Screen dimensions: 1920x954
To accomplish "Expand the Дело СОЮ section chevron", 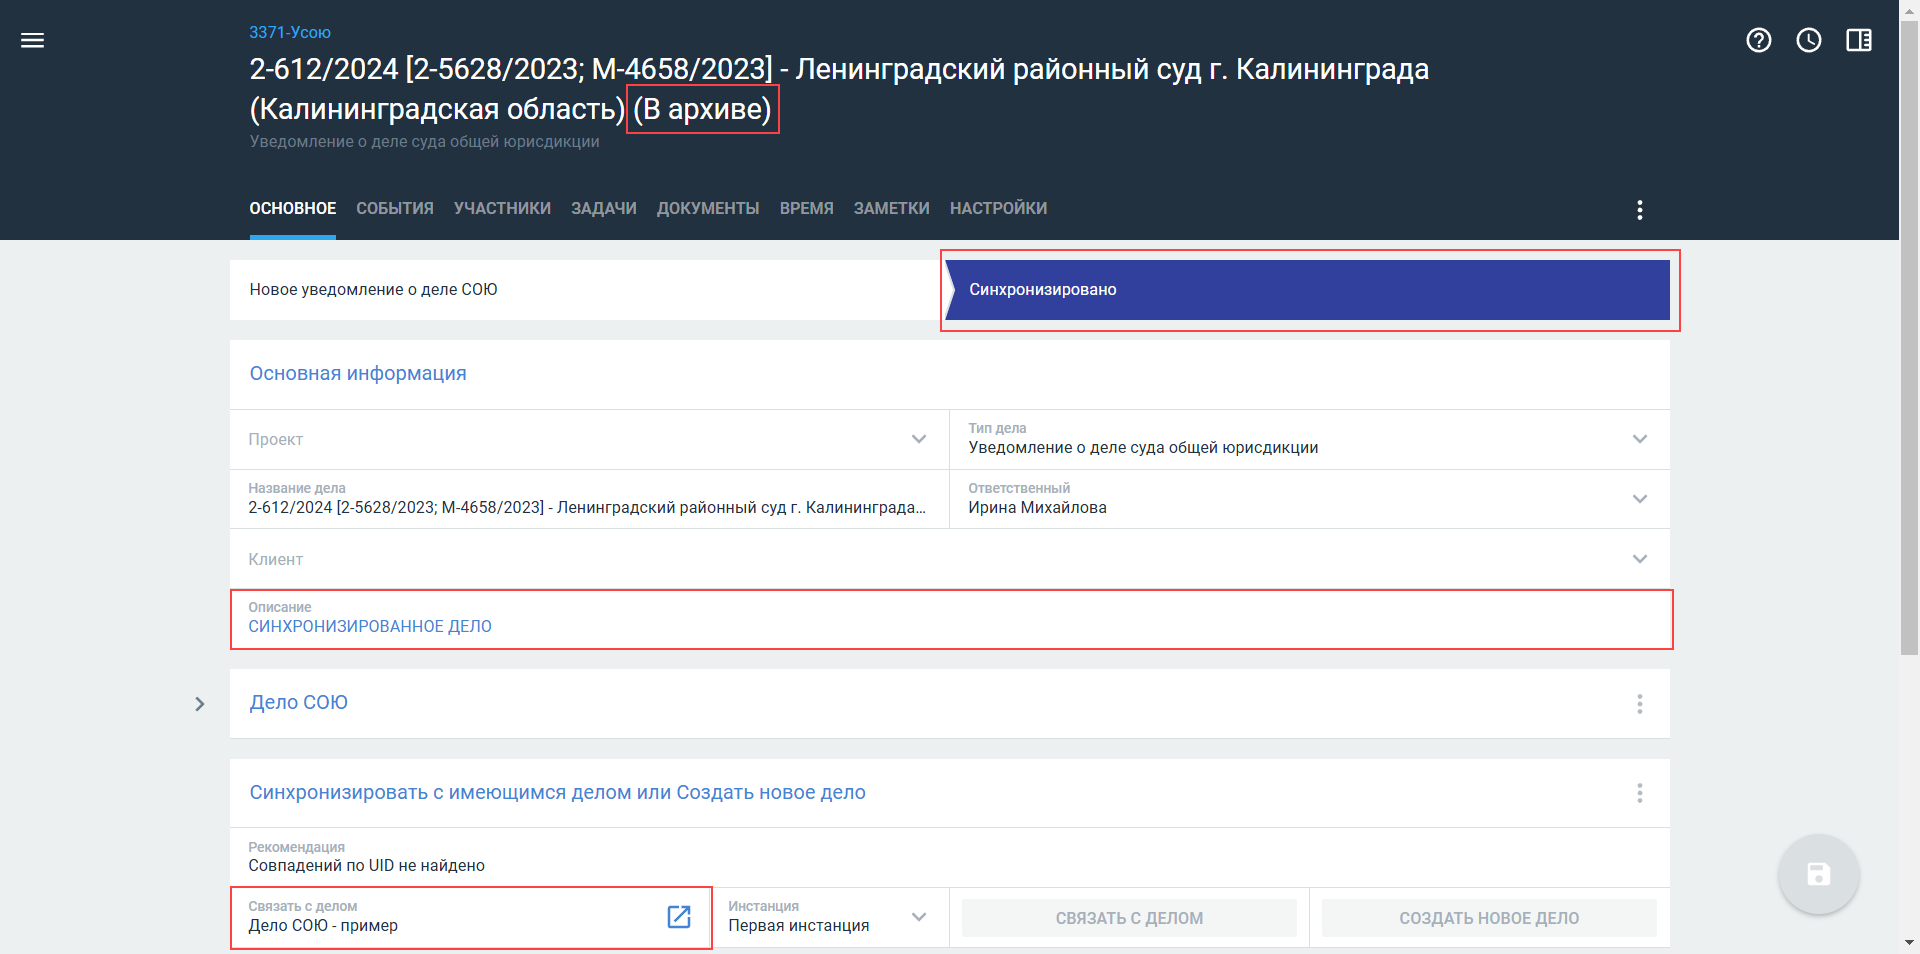I will click(x=200, y=704).
